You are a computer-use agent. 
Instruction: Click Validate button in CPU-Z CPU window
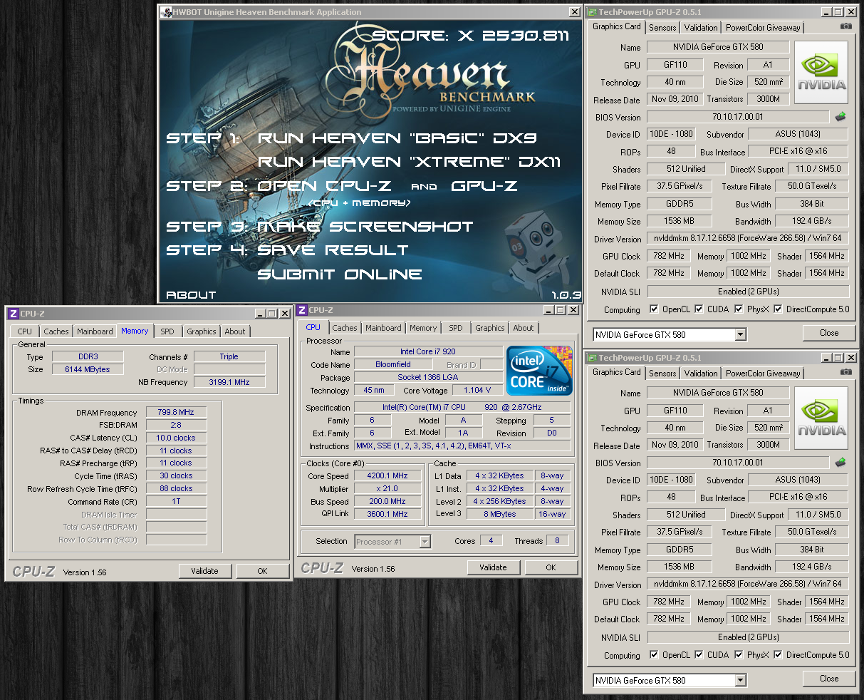(493, 567)
